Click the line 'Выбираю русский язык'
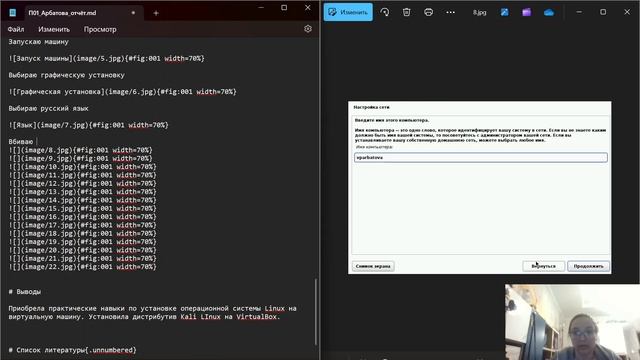The width and height of the screenshot is (640, 360). (48, 109)
